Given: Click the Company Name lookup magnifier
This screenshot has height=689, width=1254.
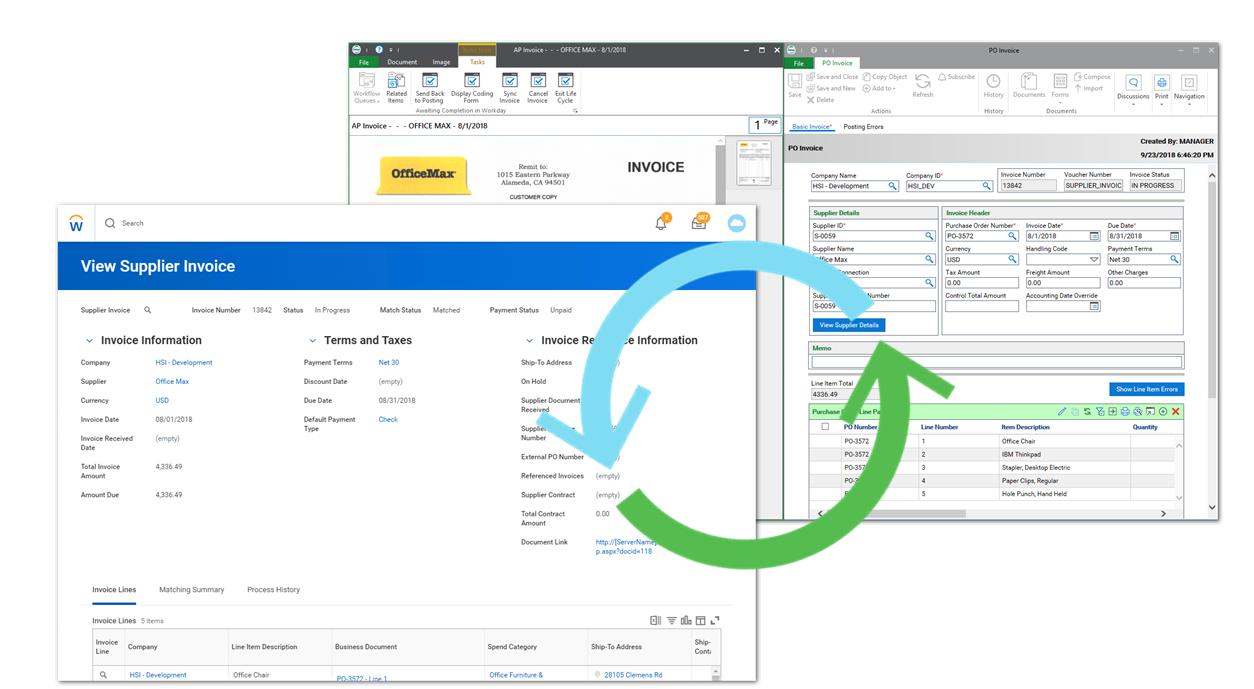Looking at the screenshot, I should [893, 186].
